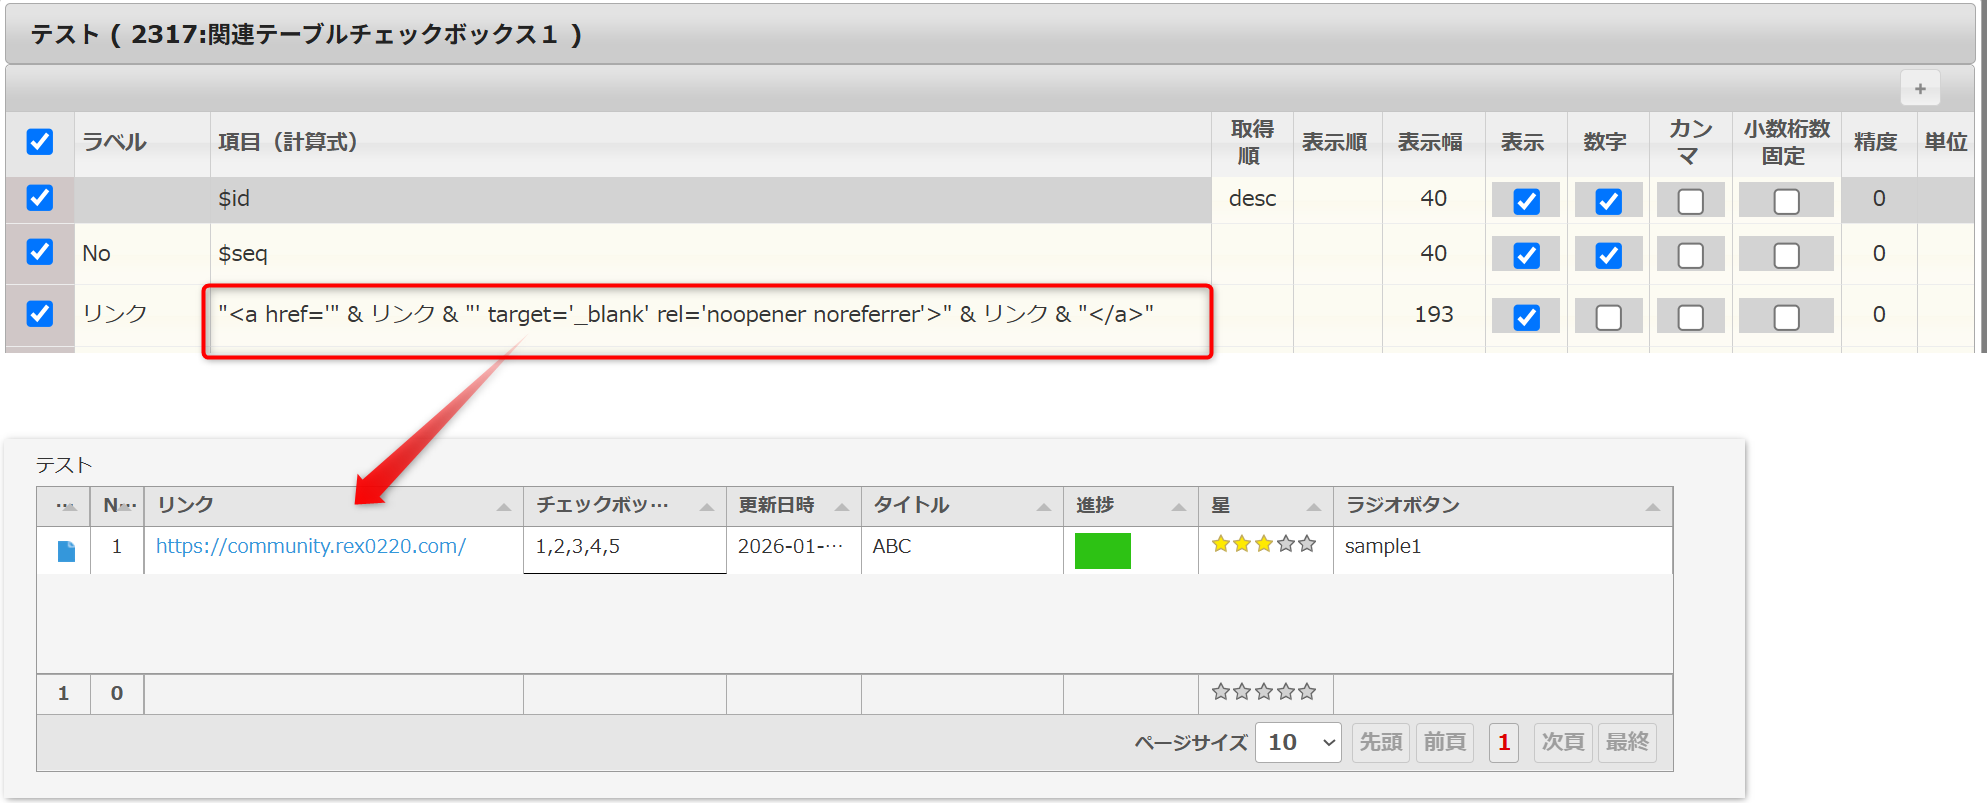Click the sort arrow on リンク column
The image size is (1987, 803).
[x=504, y=508]
